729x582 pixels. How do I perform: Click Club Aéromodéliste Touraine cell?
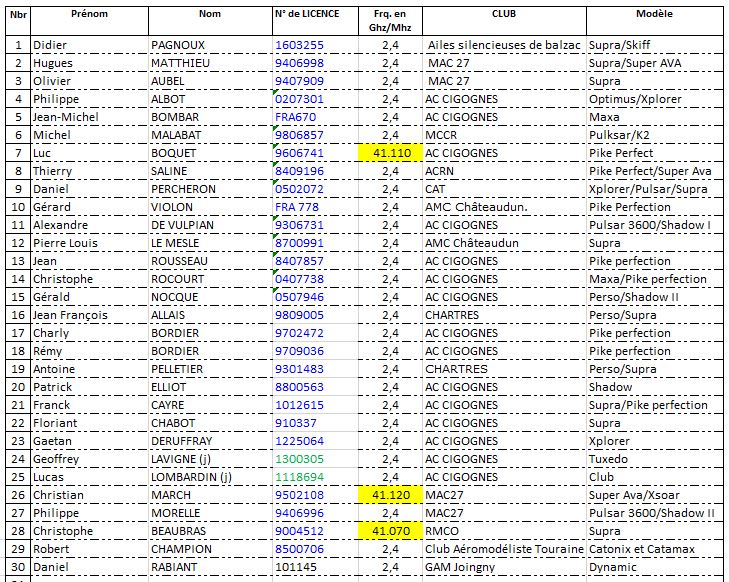pyautogui.click(x=504, y=549)
